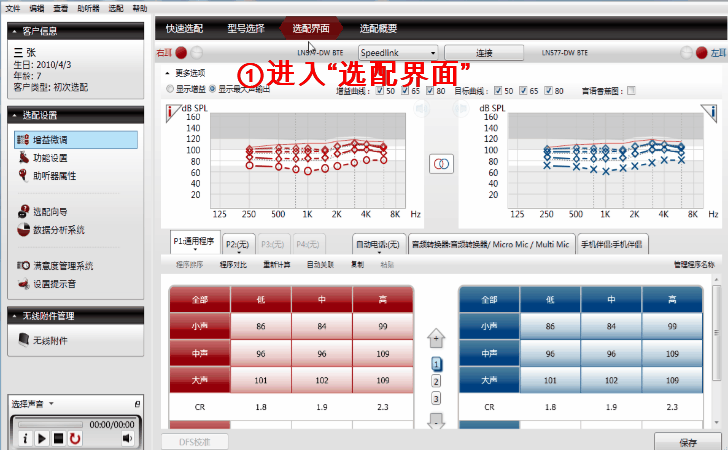Screen dimensions: 728x450
Task: Select the 显示增益 radio button
Action: click(x=170, y=89)
